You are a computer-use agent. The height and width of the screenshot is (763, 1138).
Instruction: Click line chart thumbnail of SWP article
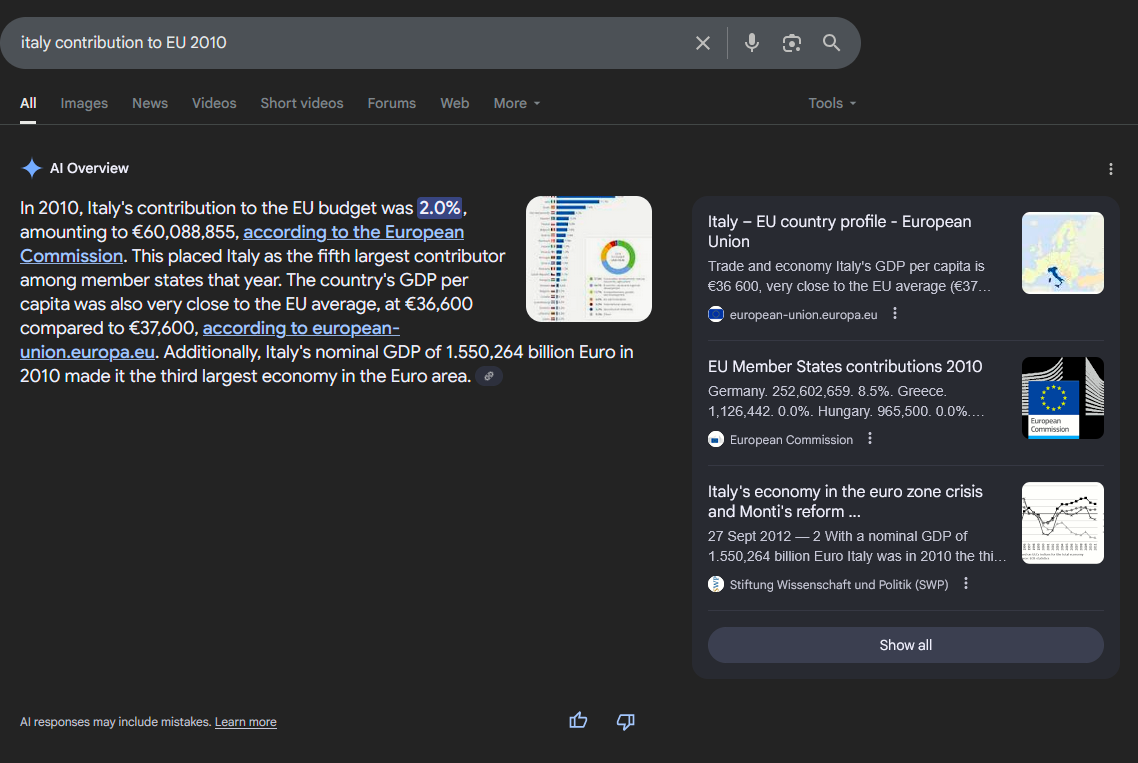[x=1063, y=523]
